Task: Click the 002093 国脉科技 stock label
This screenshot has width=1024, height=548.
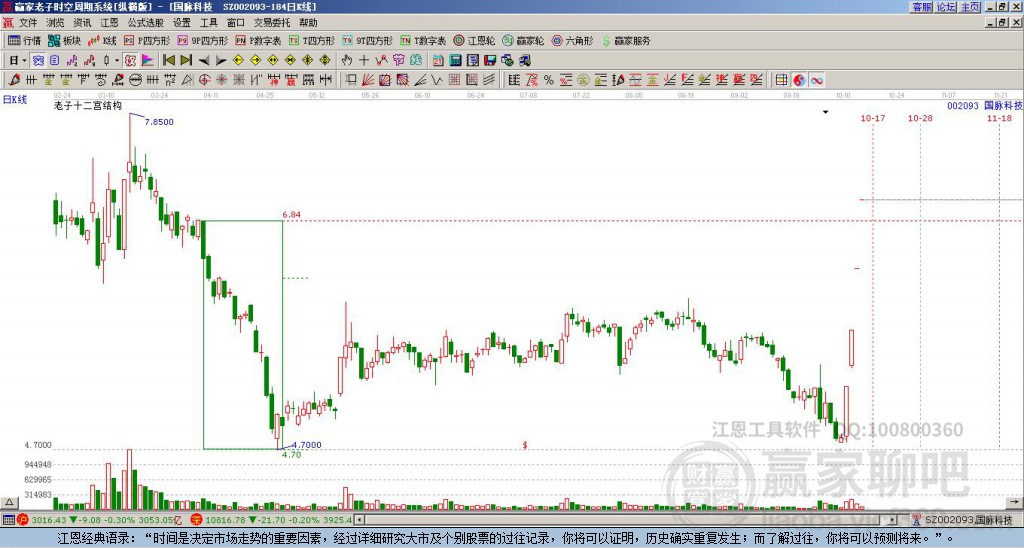Action: coord(985,105)
